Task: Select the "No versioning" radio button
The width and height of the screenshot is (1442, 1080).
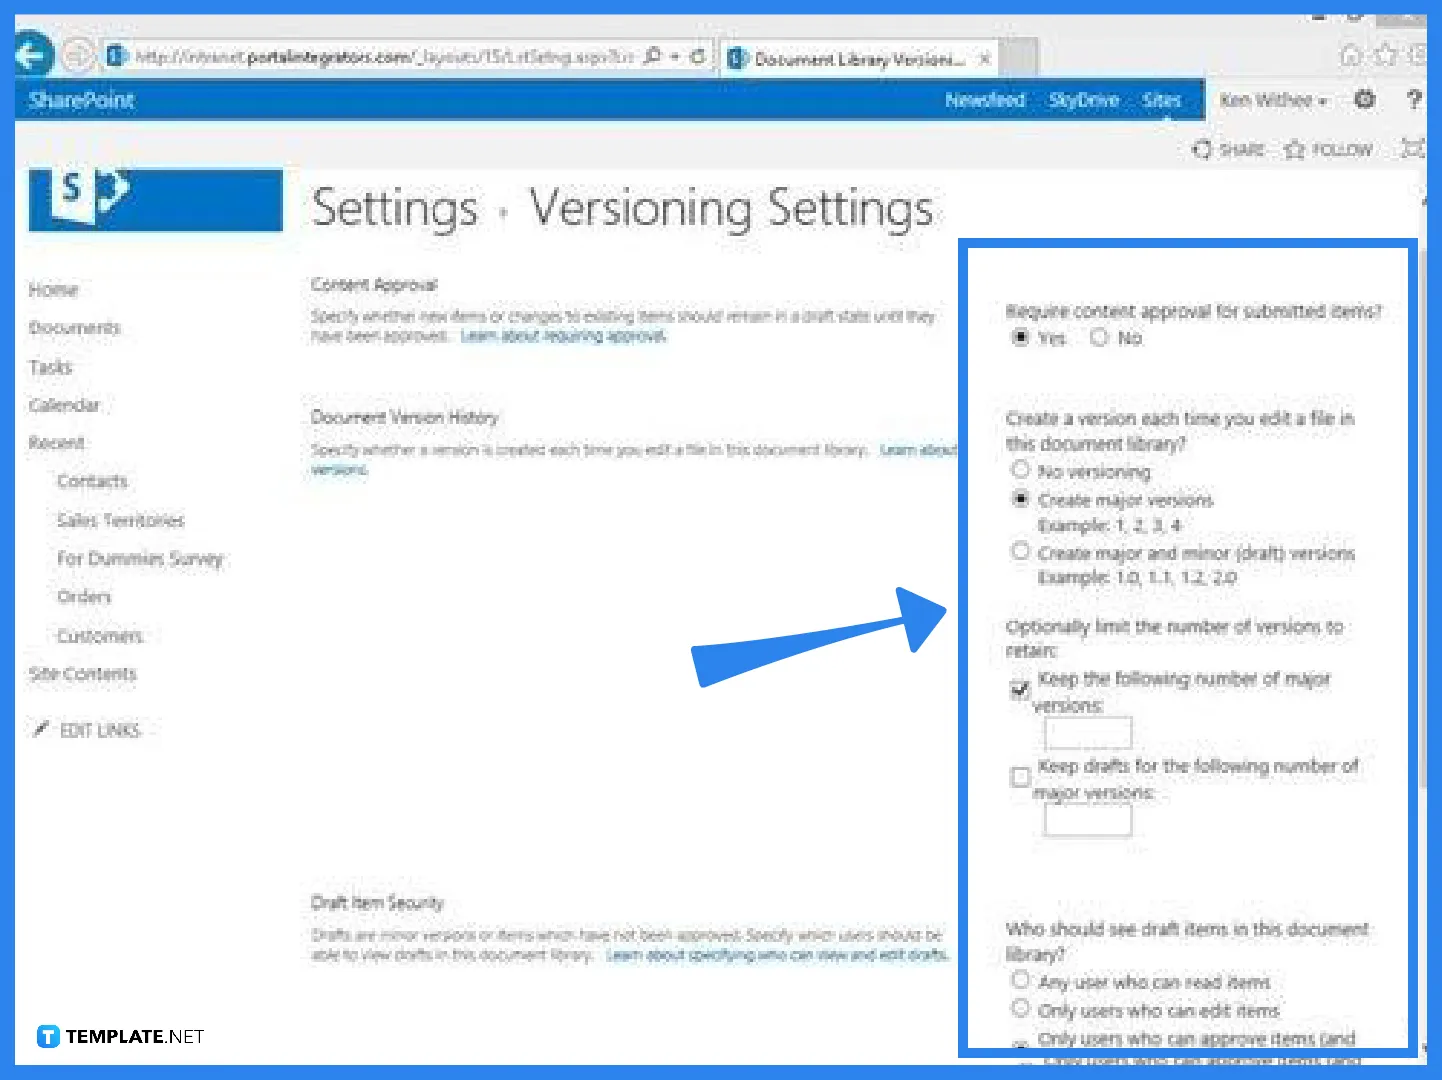Action: point(1020,470)
